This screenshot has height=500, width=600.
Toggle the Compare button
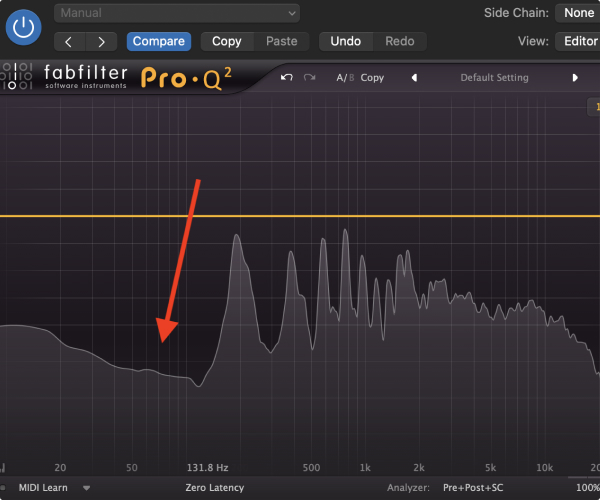(x=159, y=41)
